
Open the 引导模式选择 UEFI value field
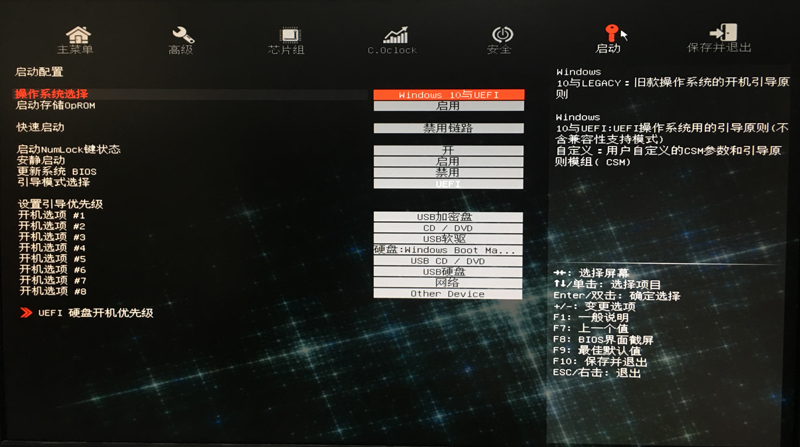[448, 184]
